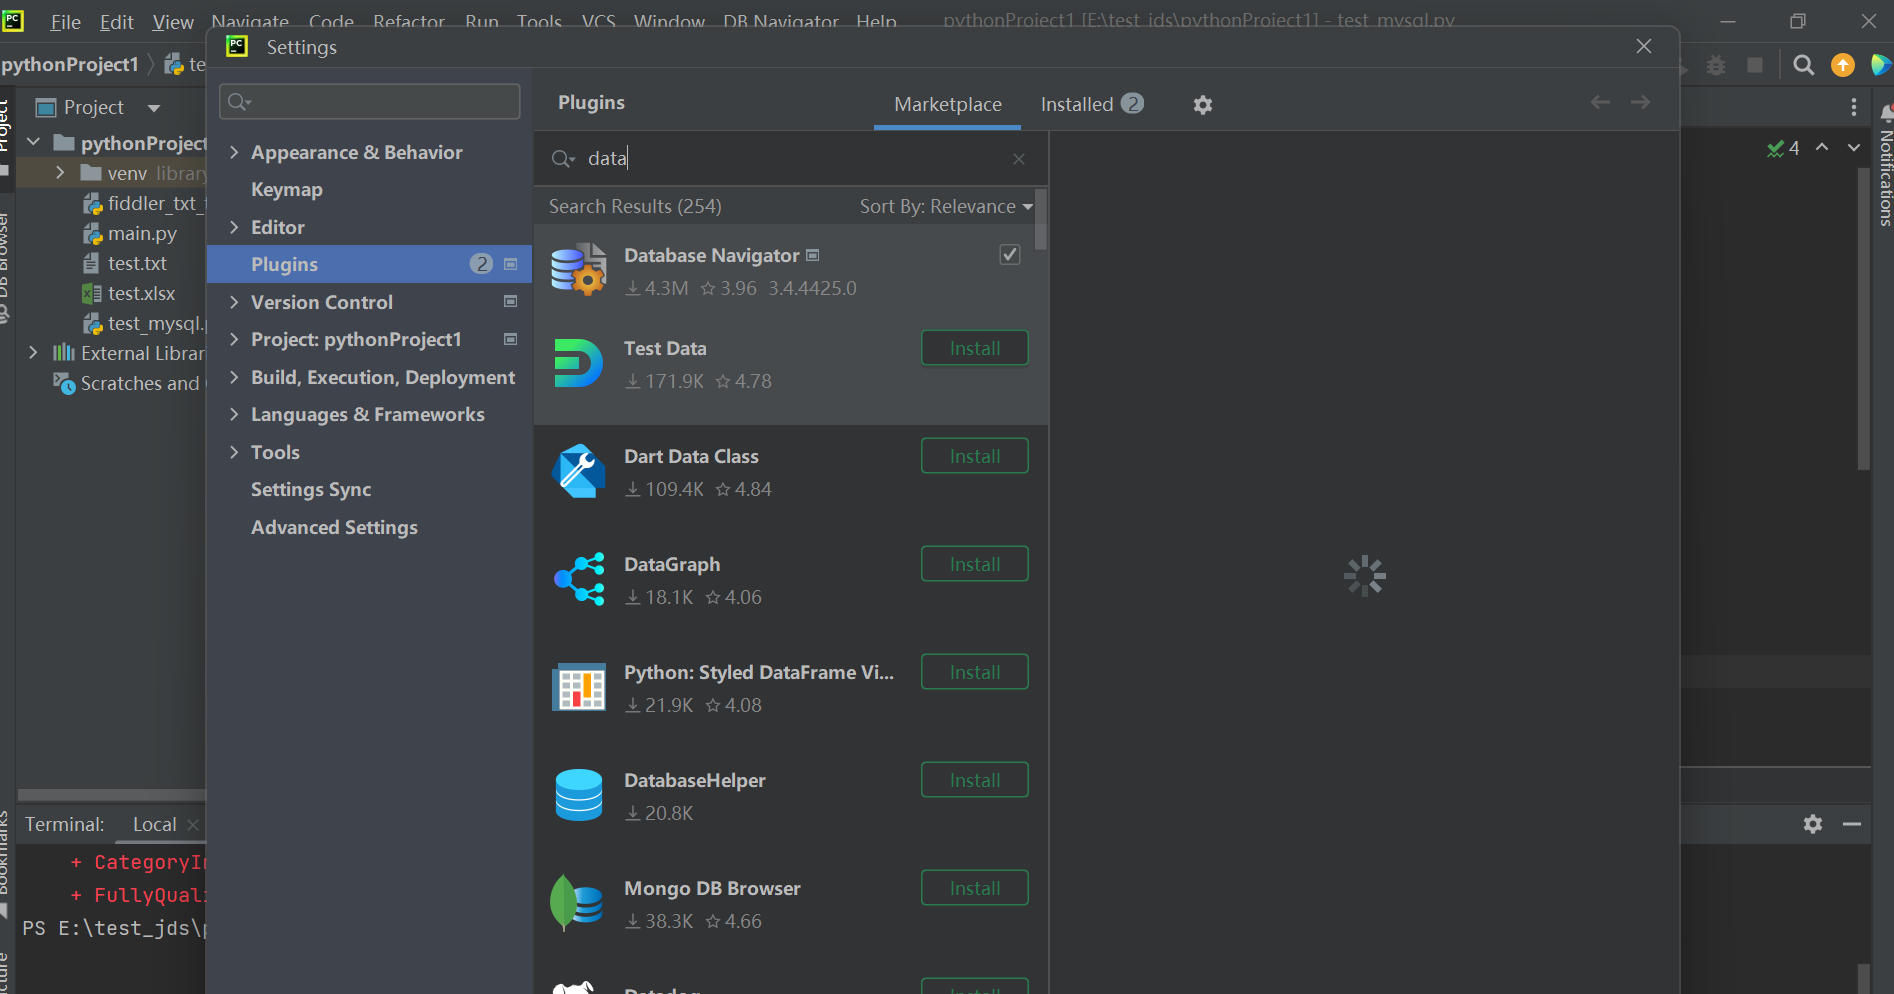Click the inspection checkmark problems indicator
The height and width of the screenshot is (994, 1894).
click(1783, 148)
